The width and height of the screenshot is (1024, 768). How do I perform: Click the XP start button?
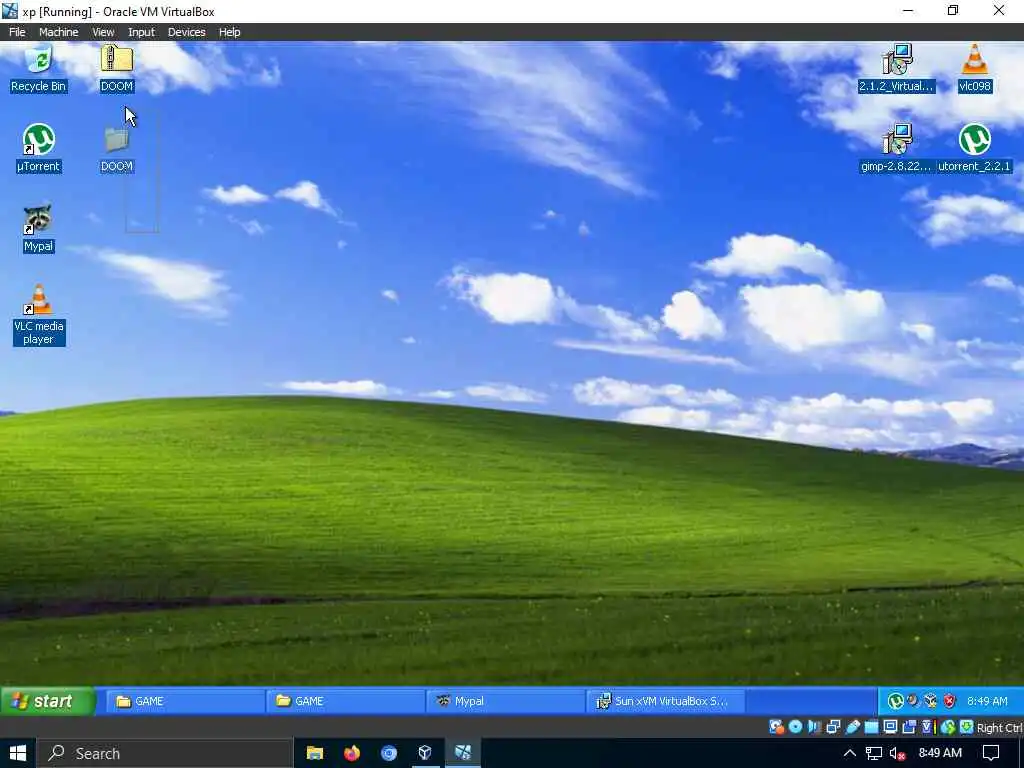point(48,701)
